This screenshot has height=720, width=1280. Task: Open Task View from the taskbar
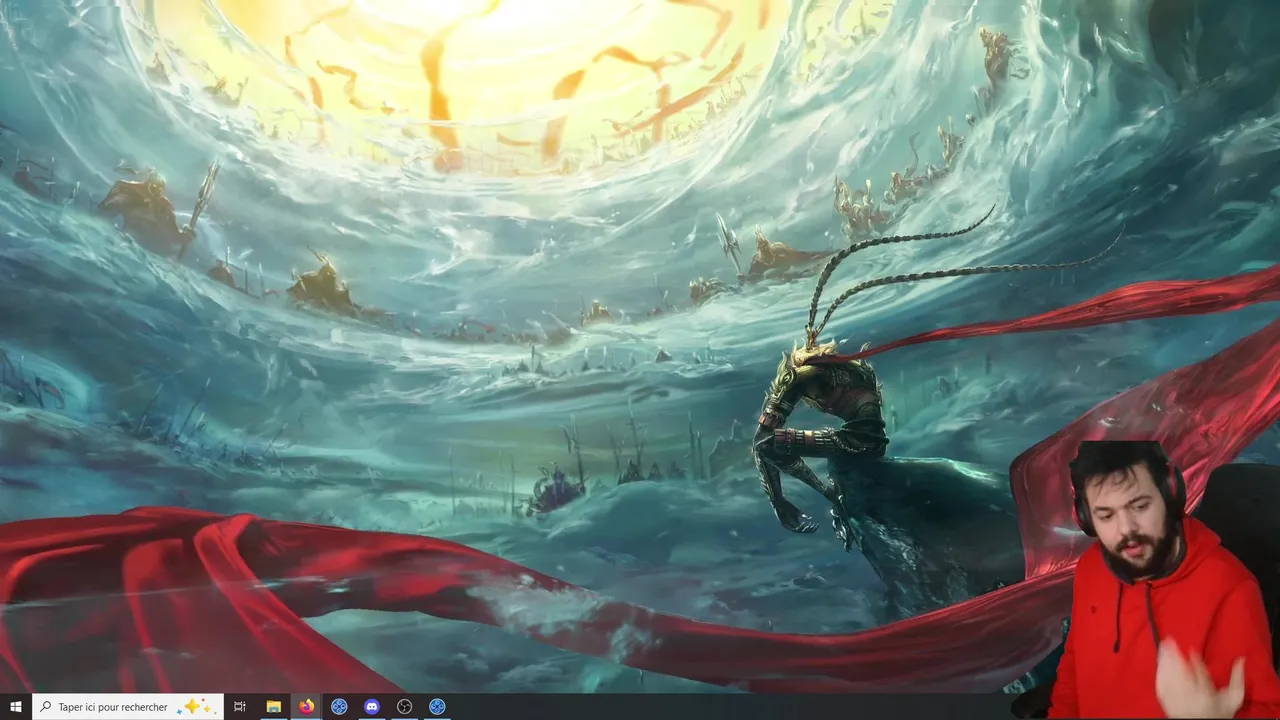240,707
